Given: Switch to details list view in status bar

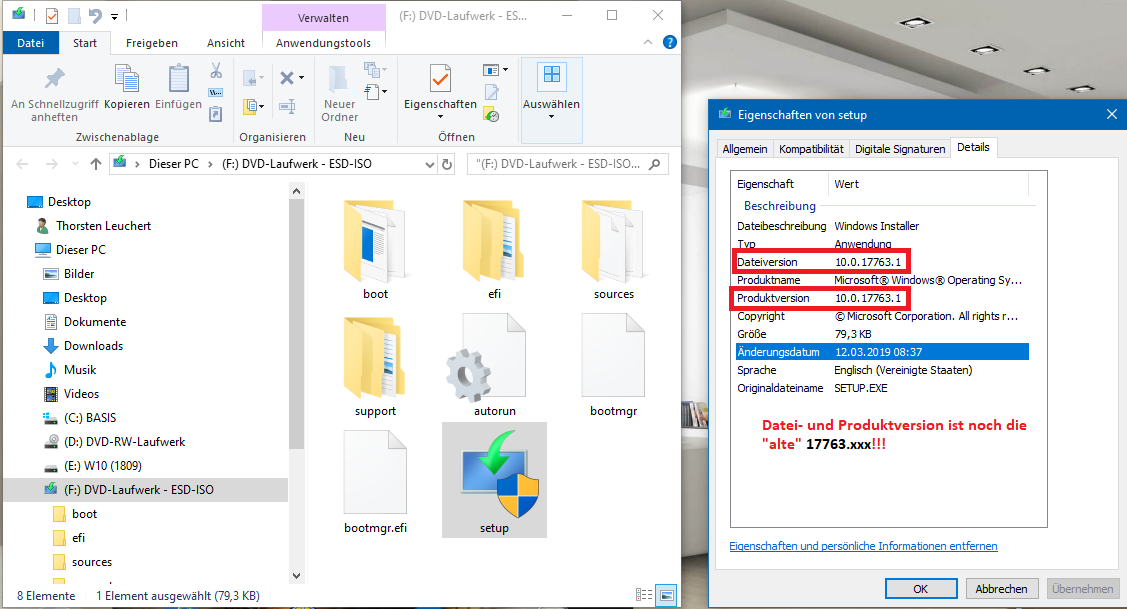Looking at the screenshot, I should (x=644, y=595).
